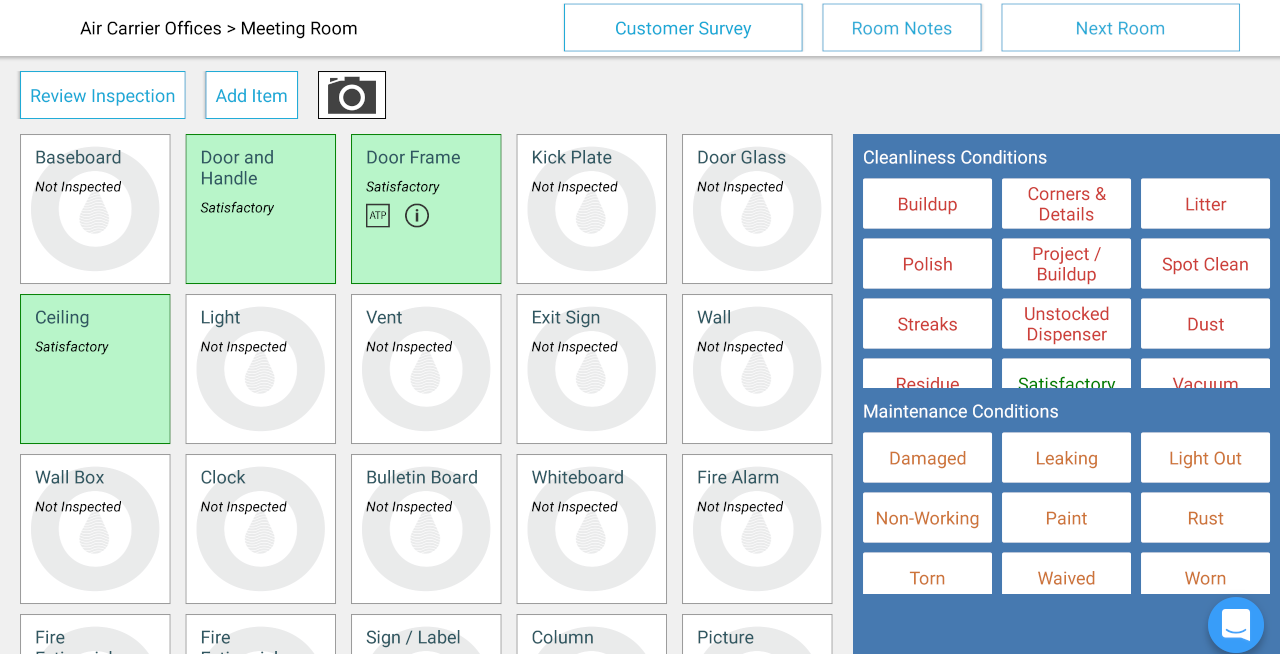The height and width of the screenshot is (654, 1280).
Task: Select the Baseboard item tile
Action: pyautogui.click(x=95, y=209)
